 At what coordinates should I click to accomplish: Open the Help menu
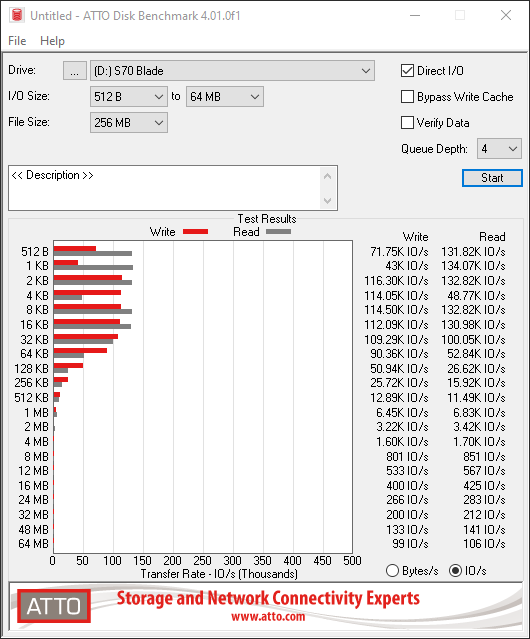tap(52, 41)
